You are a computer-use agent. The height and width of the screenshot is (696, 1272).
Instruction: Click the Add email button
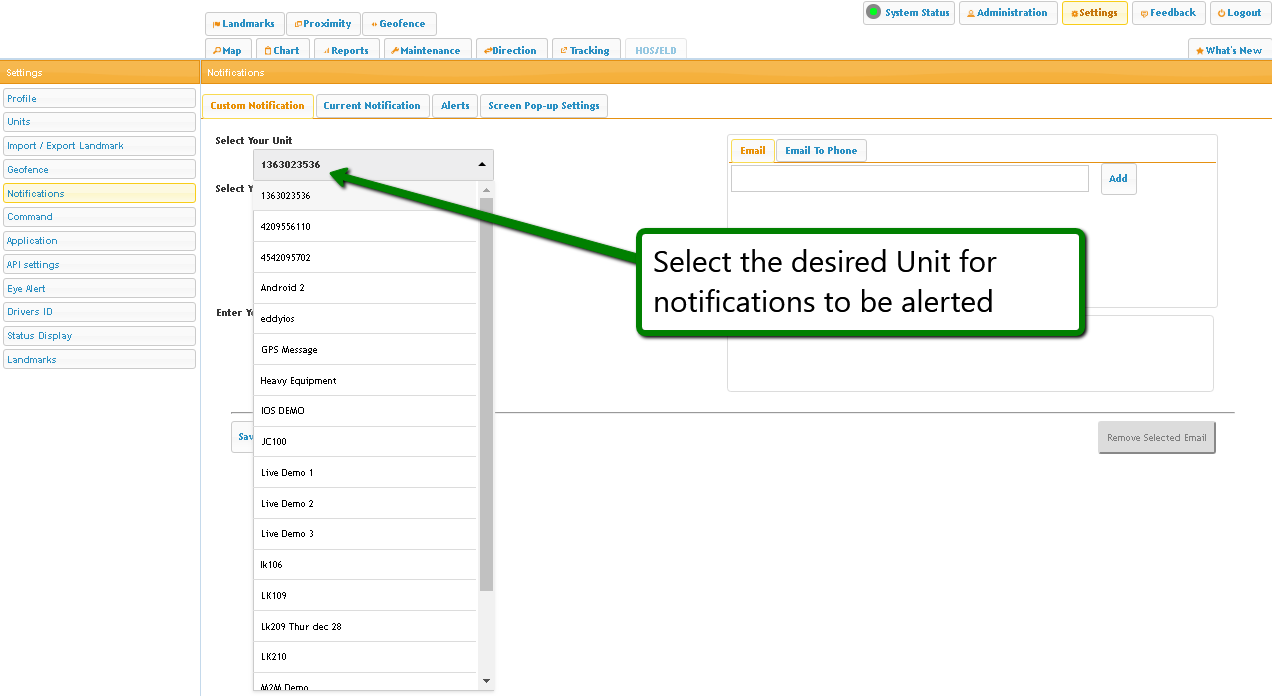[x=1118, y=179]
